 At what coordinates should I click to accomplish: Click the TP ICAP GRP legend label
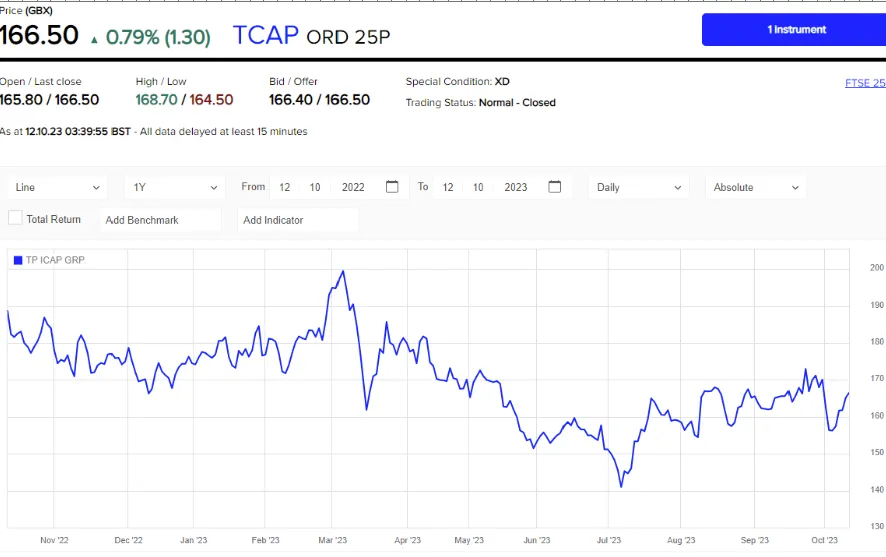coord(55,260)
